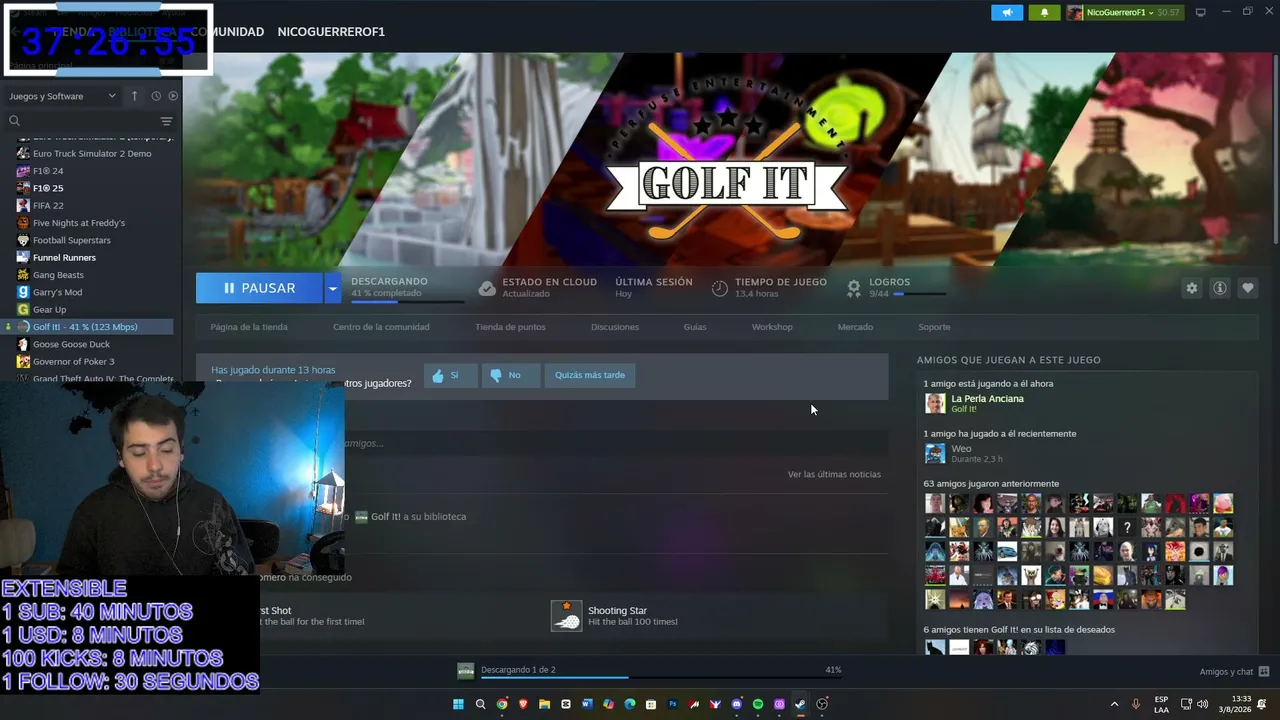The width and height of the screenshot is (1280, 720).
Task: Expand the Juegos y Software filter dropdown
Action: (x=63, y=96)
